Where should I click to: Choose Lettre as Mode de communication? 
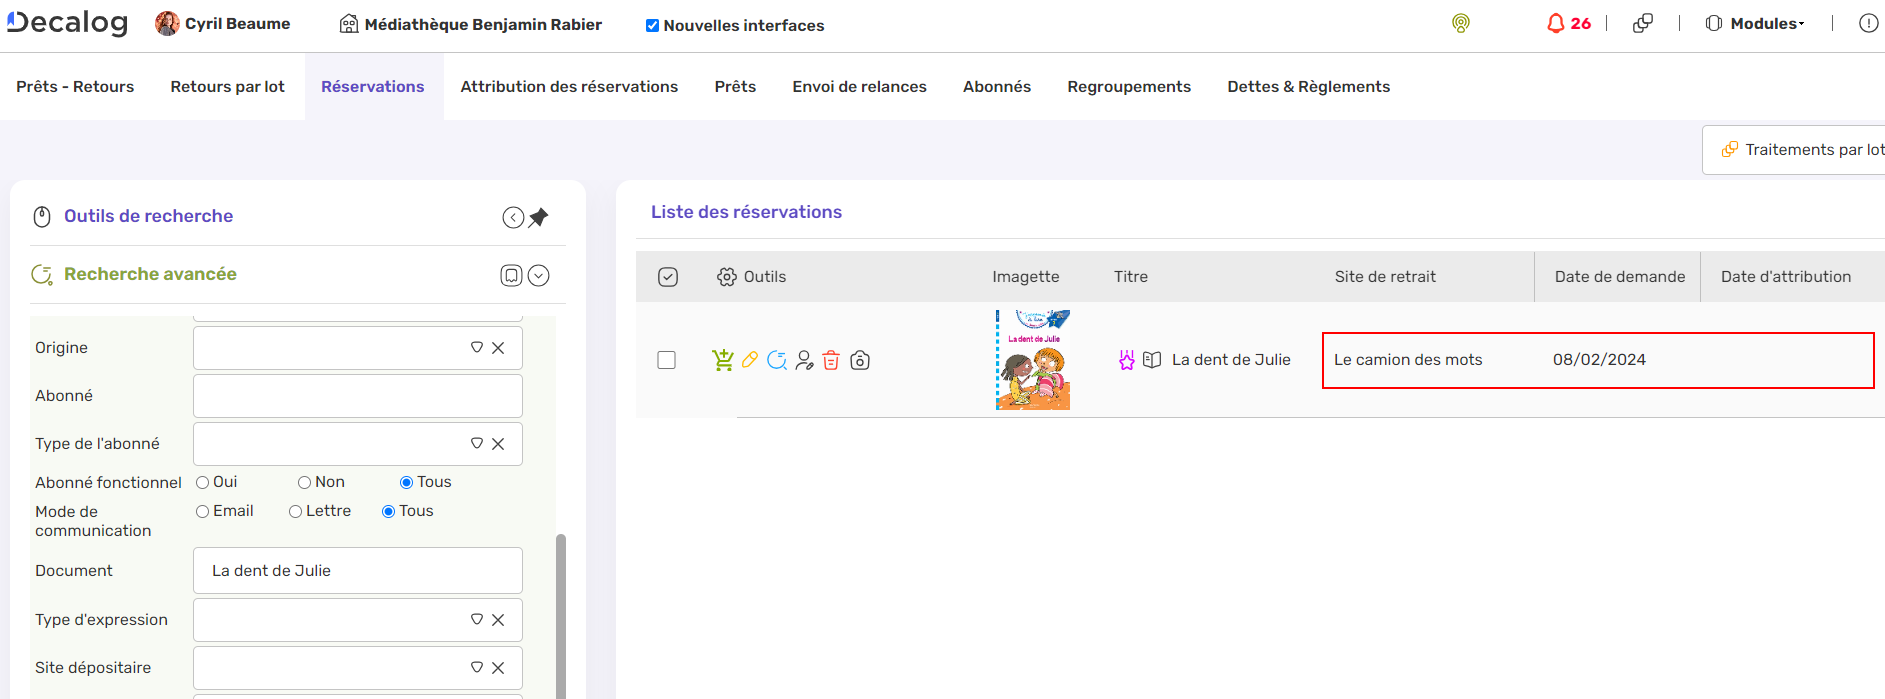point(296,511)
